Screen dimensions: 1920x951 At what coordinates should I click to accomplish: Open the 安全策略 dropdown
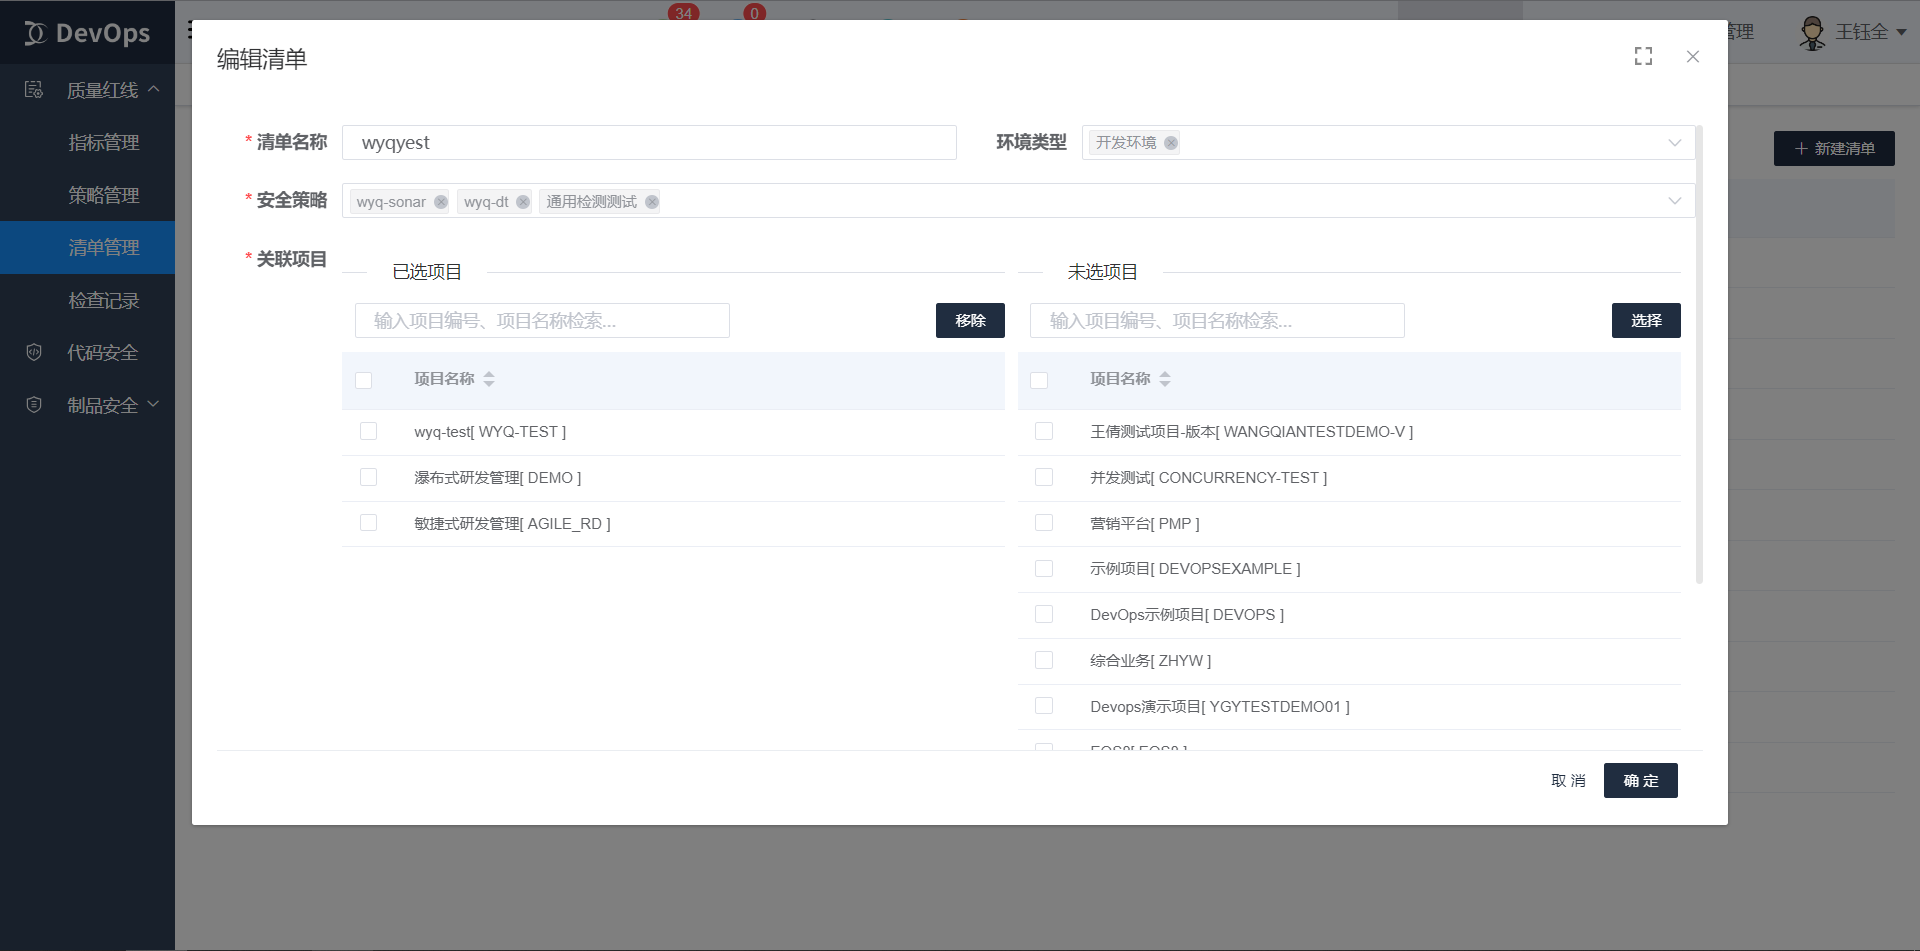(1674, 200)
